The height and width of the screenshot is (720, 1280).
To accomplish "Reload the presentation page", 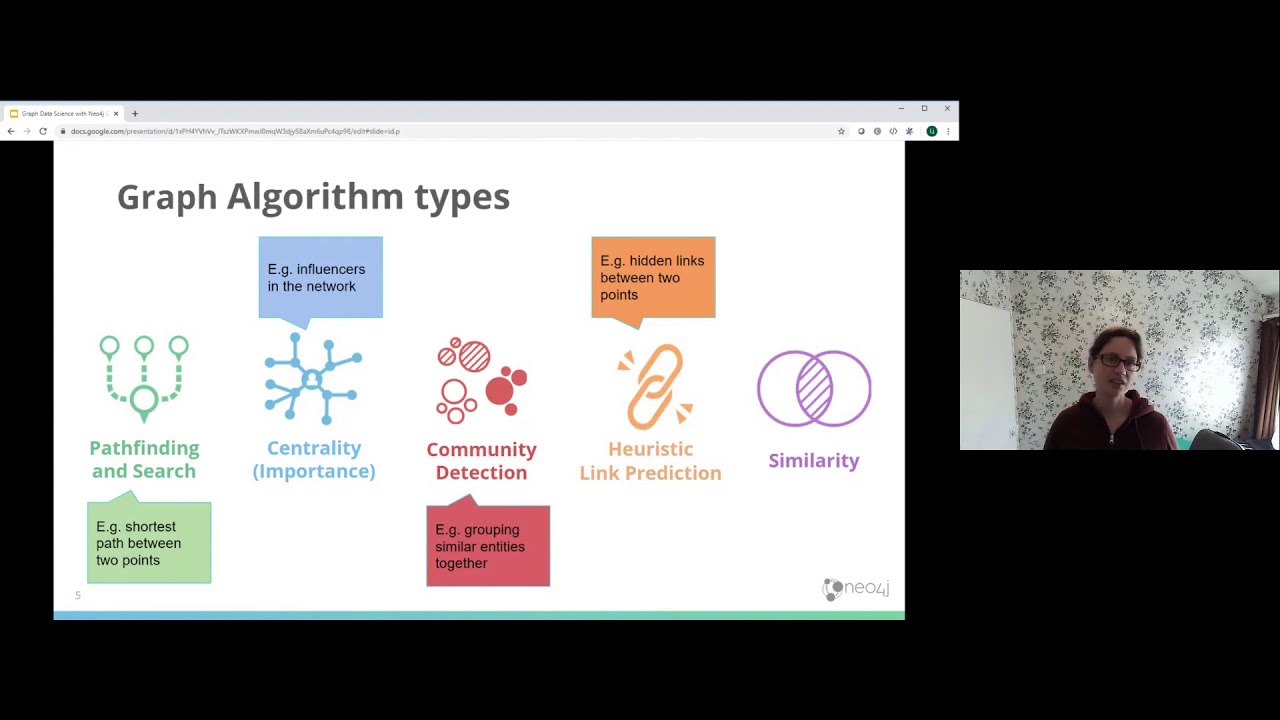I will click(x=43, y=131).
